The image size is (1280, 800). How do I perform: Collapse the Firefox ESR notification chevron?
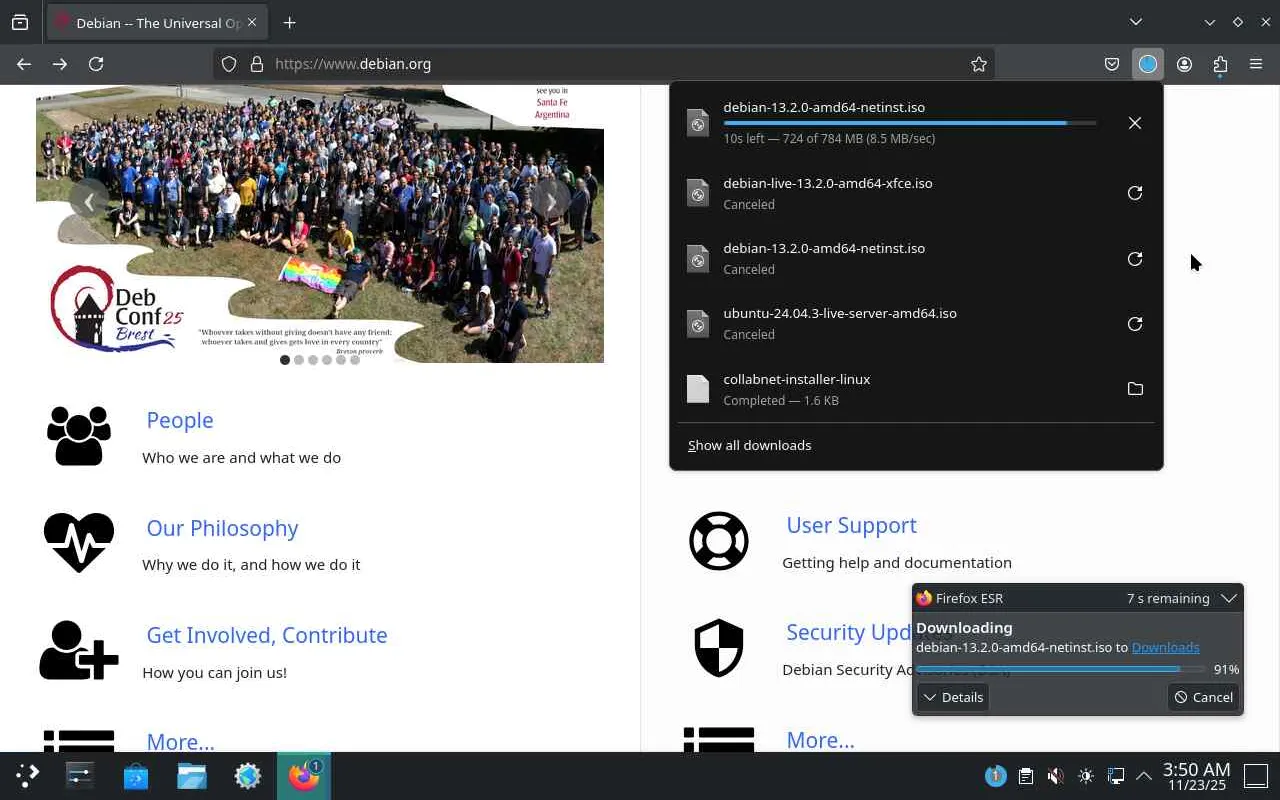pyautogui.click(x=1229, y=598)
